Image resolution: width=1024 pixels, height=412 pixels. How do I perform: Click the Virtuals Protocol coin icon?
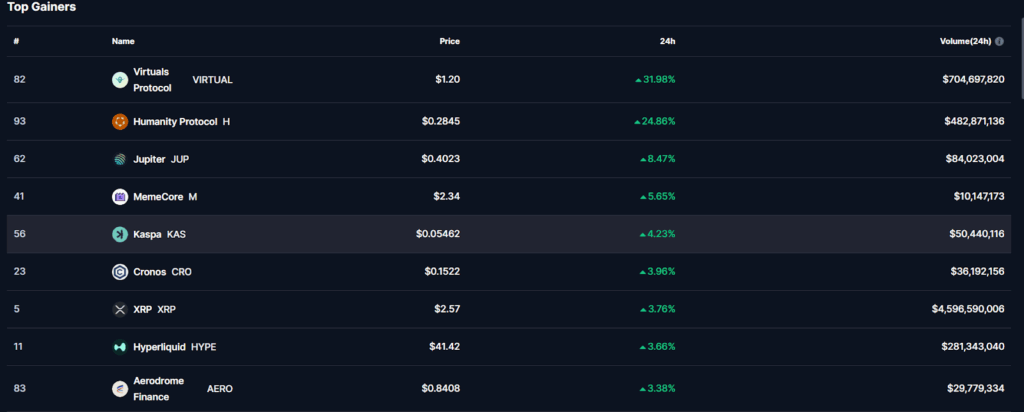(x=120, y=80)
